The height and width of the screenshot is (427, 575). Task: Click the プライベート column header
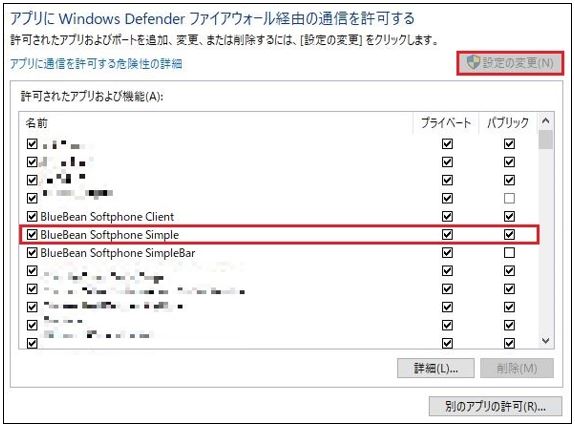pos(446,123)
